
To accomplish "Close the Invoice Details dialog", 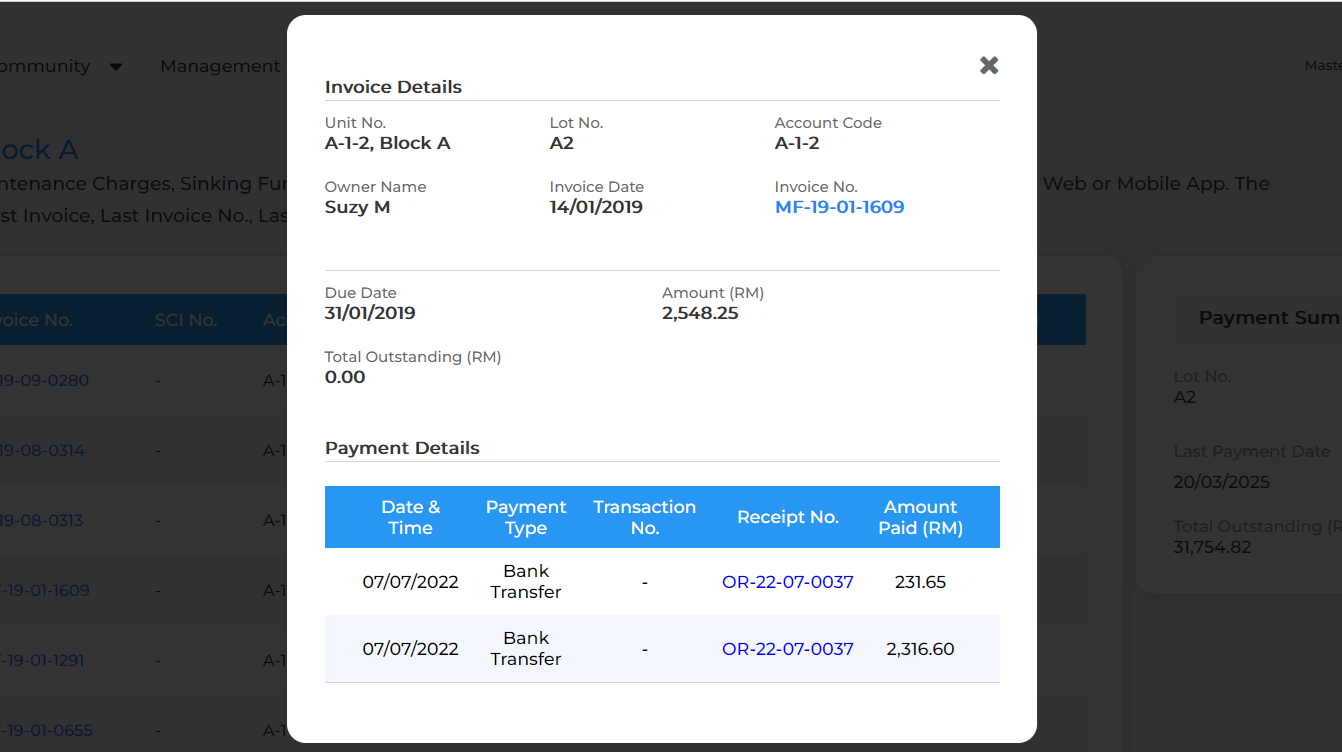I will click(x=989, y=65).
